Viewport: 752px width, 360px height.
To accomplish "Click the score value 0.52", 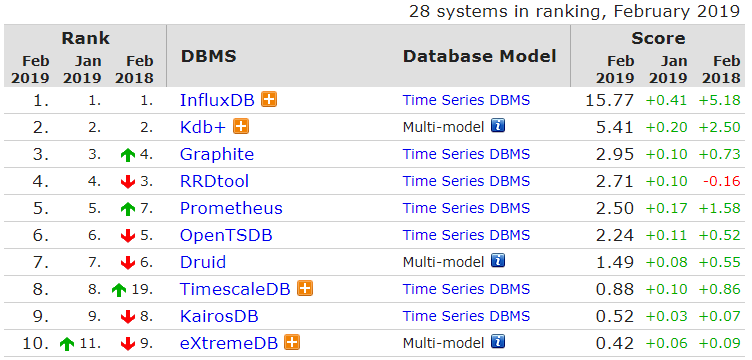I will click(614, 316).
